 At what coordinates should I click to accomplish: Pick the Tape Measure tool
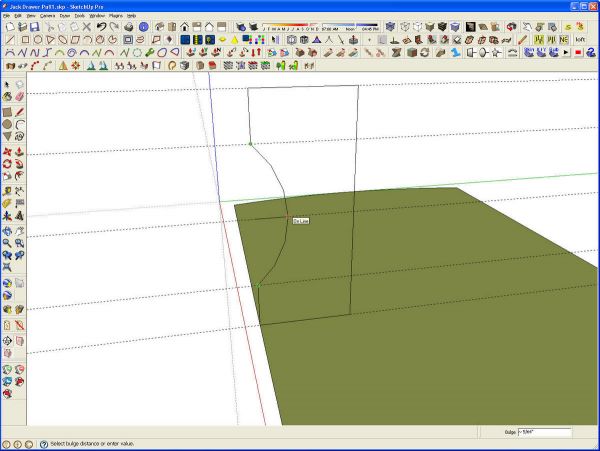click(7, 191)
